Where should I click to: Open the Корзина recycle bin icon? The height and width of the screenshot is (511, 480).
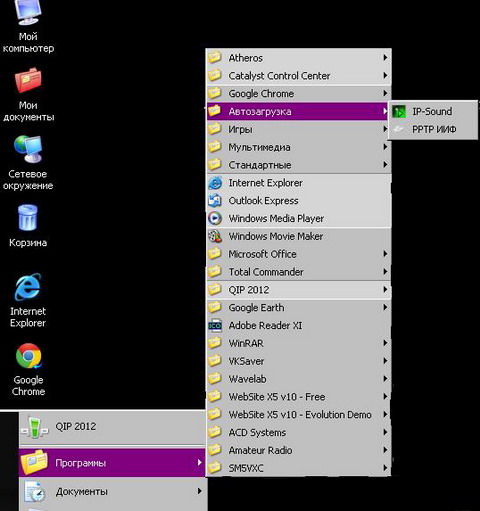click(x=28, y=218)
